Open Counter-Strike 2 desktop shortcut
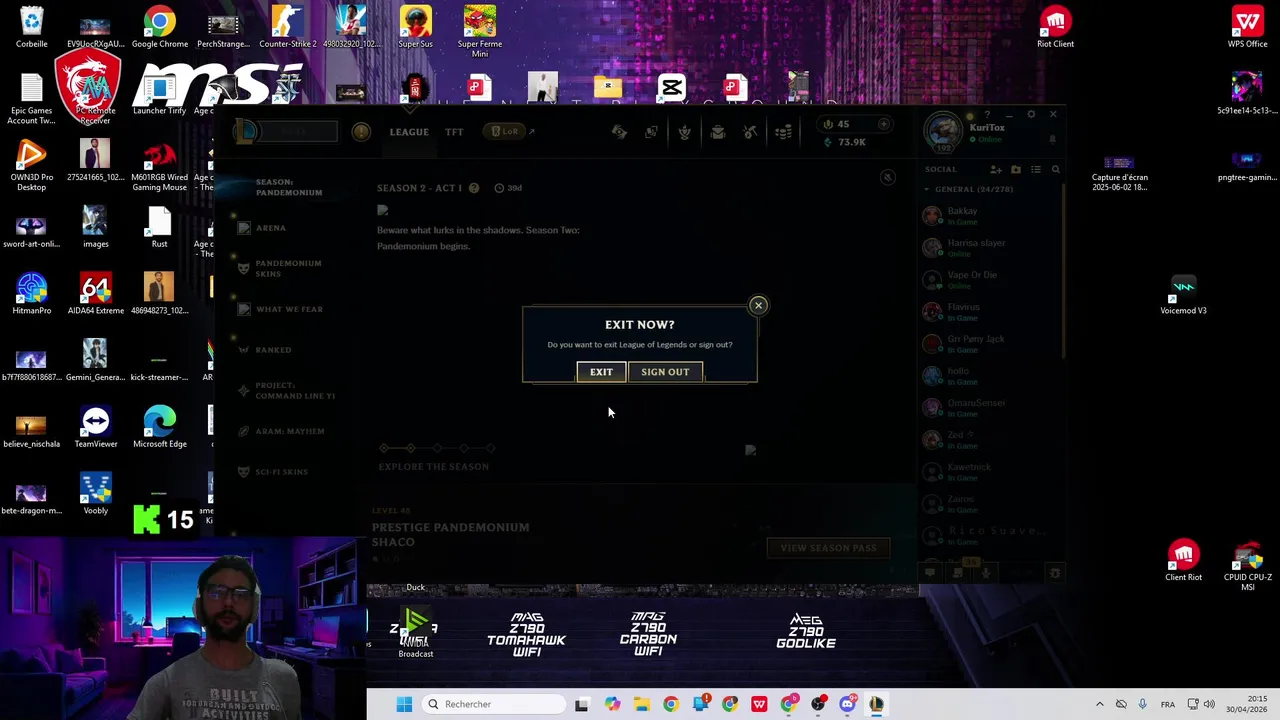 (287, 28)
